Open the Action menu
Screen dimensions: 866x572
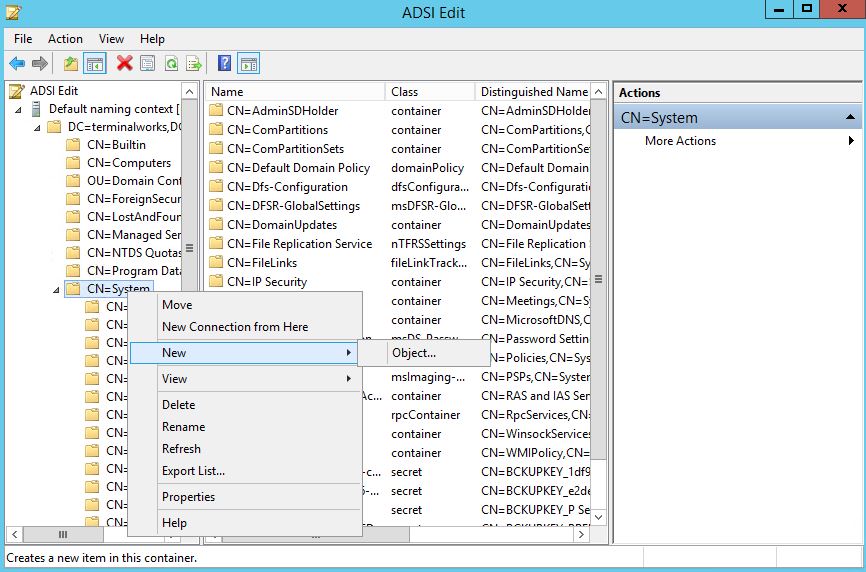click(65, 39)
